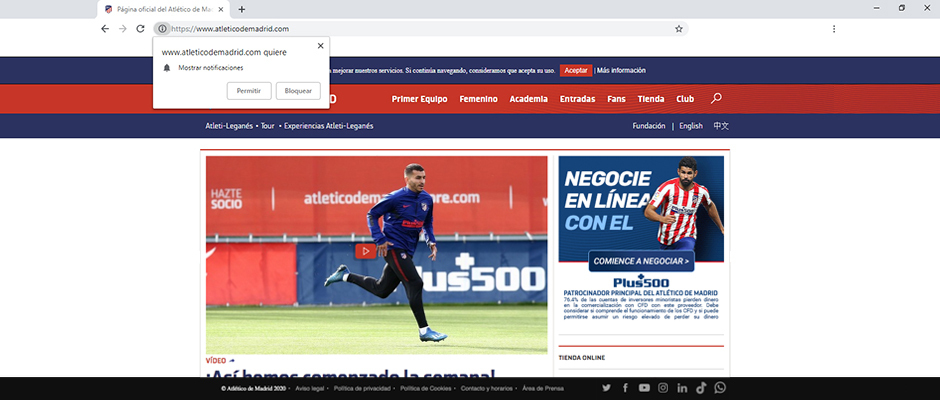Bookmark this page with the star icon
This screenshot has width=940, height=400.
pyautogui.click(x=679, y=29)
